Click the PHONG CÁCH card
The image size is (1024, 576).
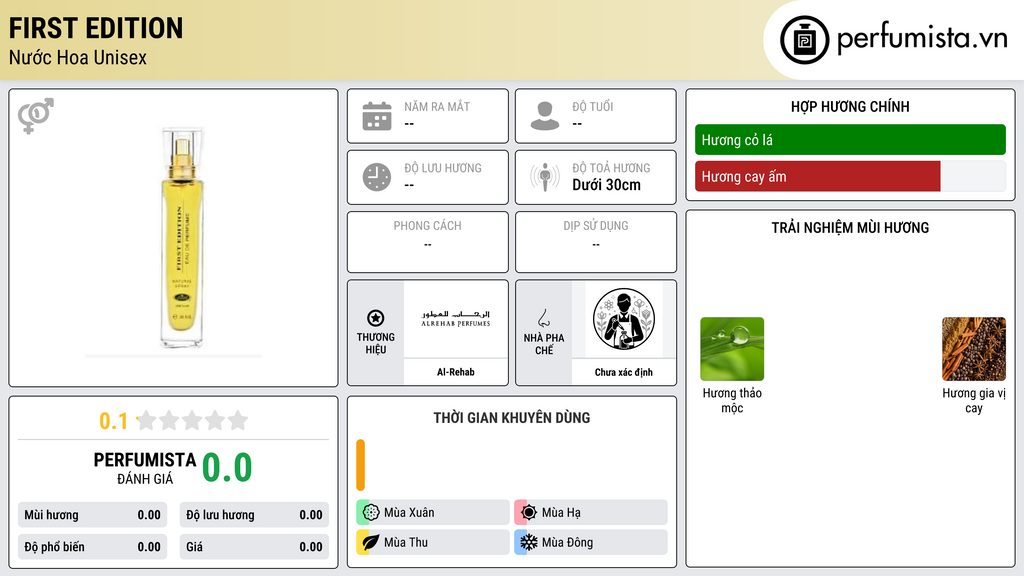point(428,242)
